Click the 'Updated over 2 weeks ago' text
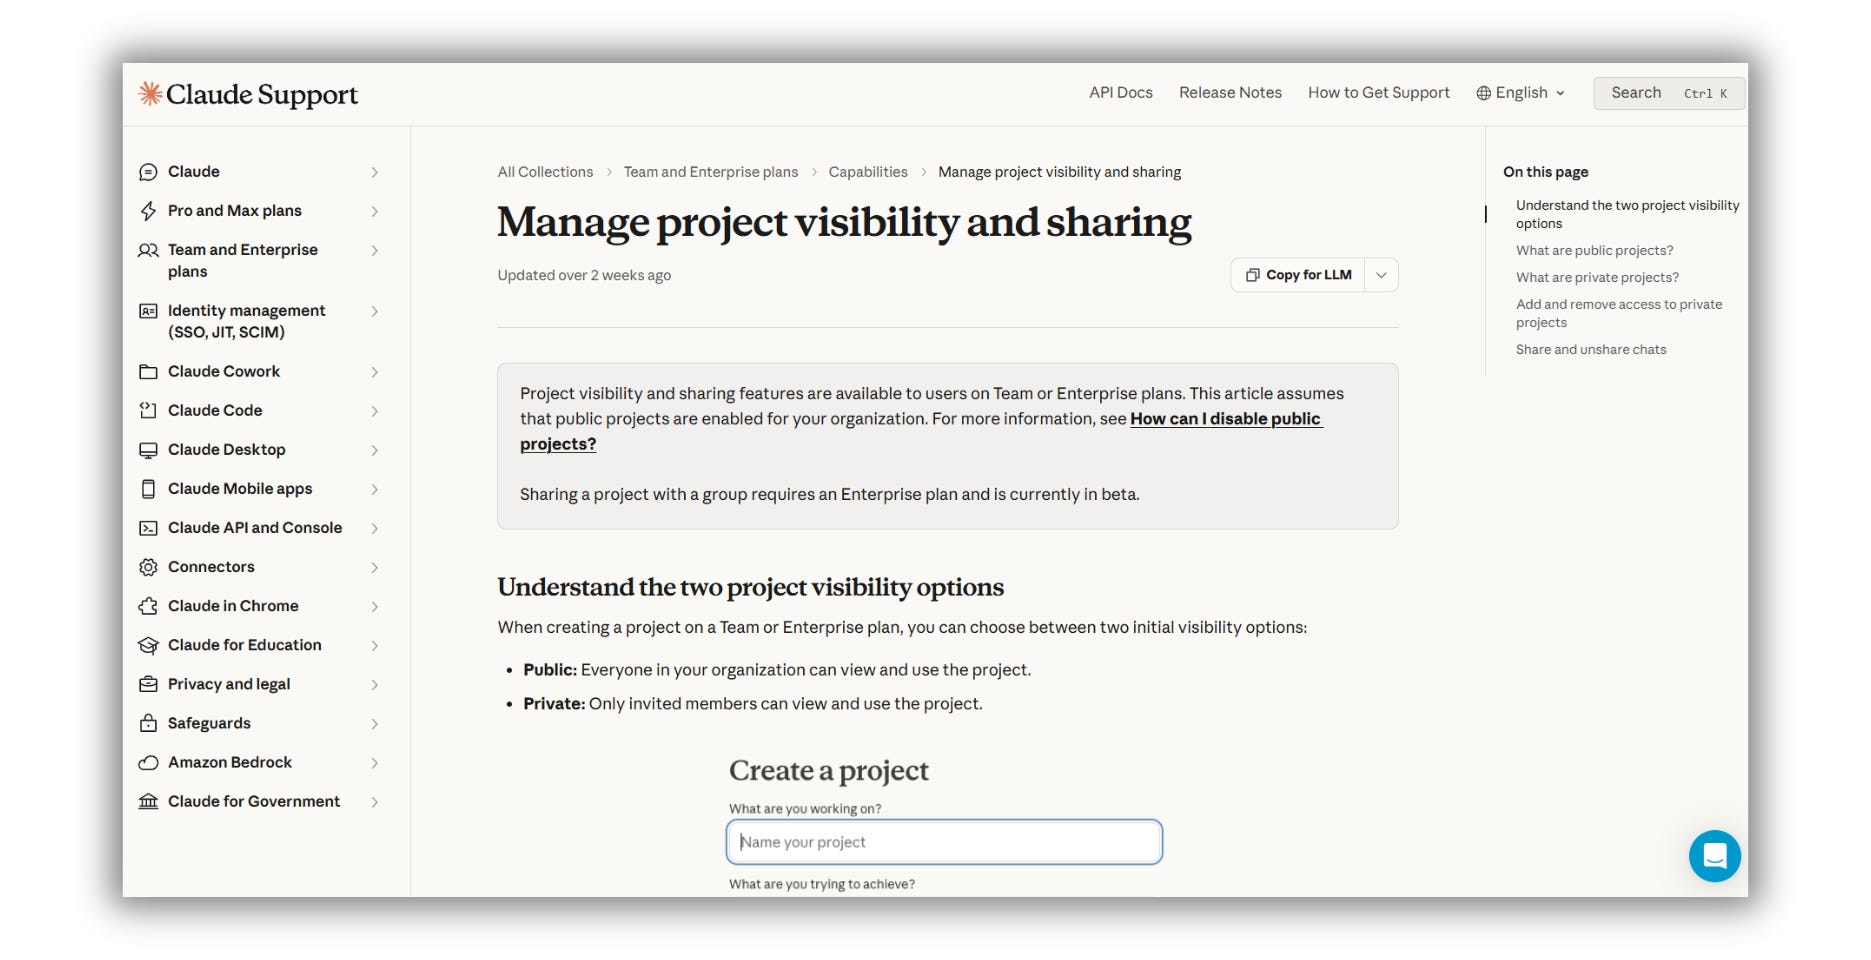The width and height of the screenshot is (1871, 960). 584,276
